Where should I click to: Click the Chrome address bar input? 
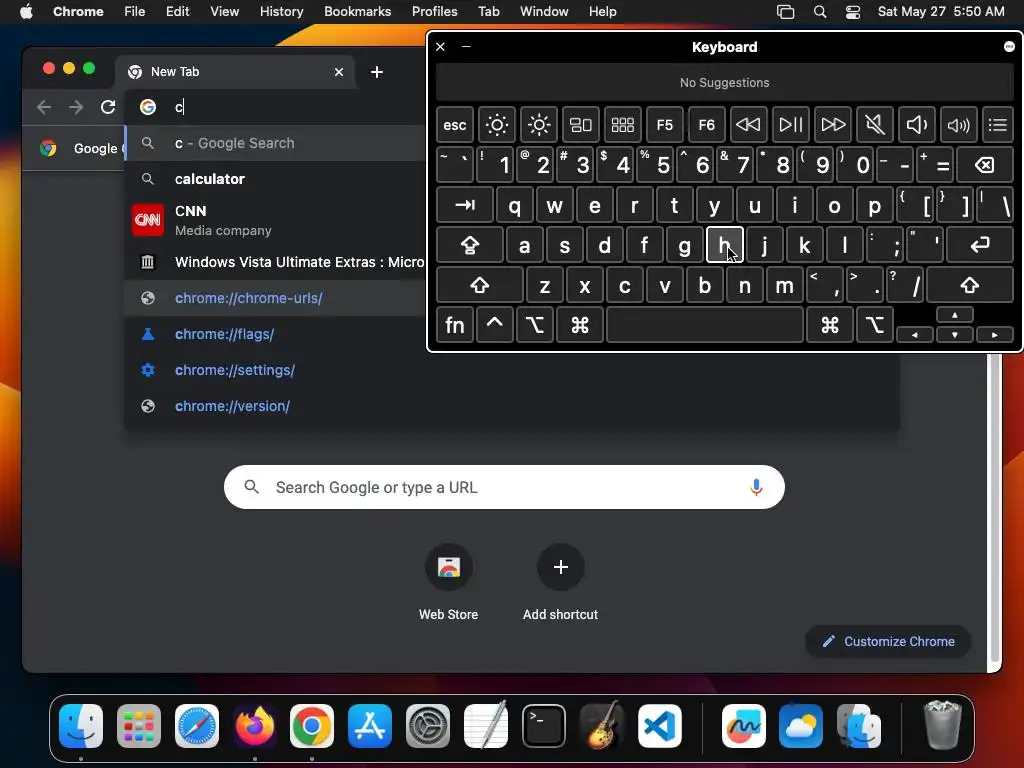[274, 106]
